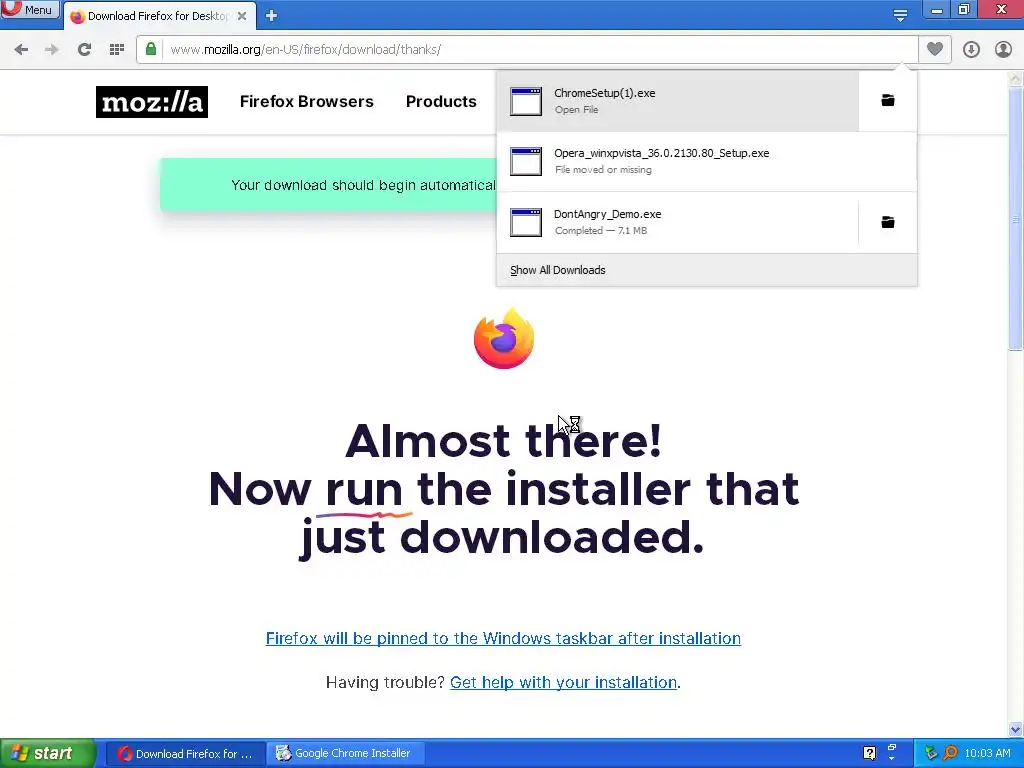Add page to bookmarks heart icon

point(935,49)
